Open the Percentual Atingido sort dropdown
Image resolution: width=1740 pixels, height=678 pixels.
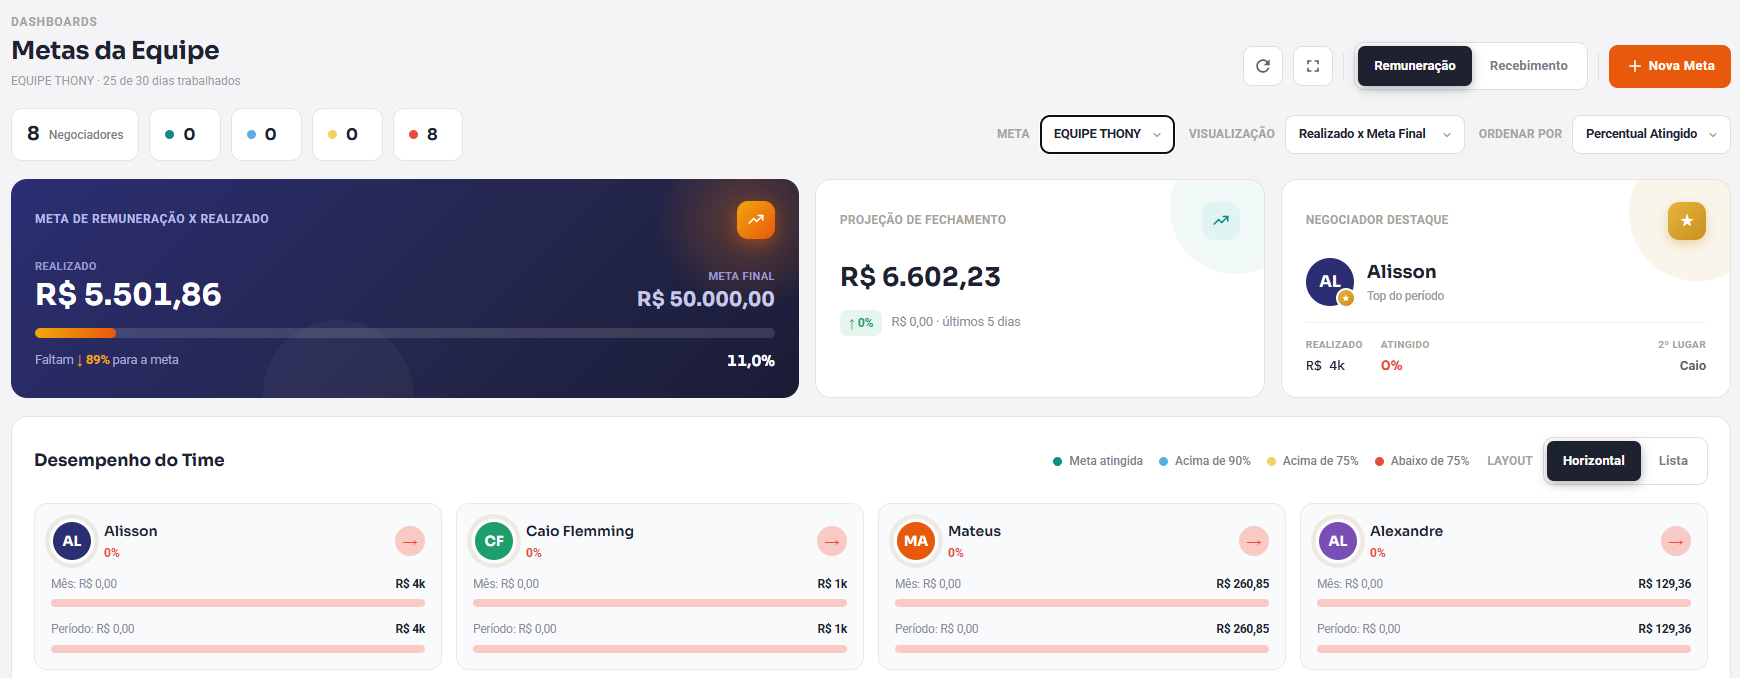[1651, 134]
